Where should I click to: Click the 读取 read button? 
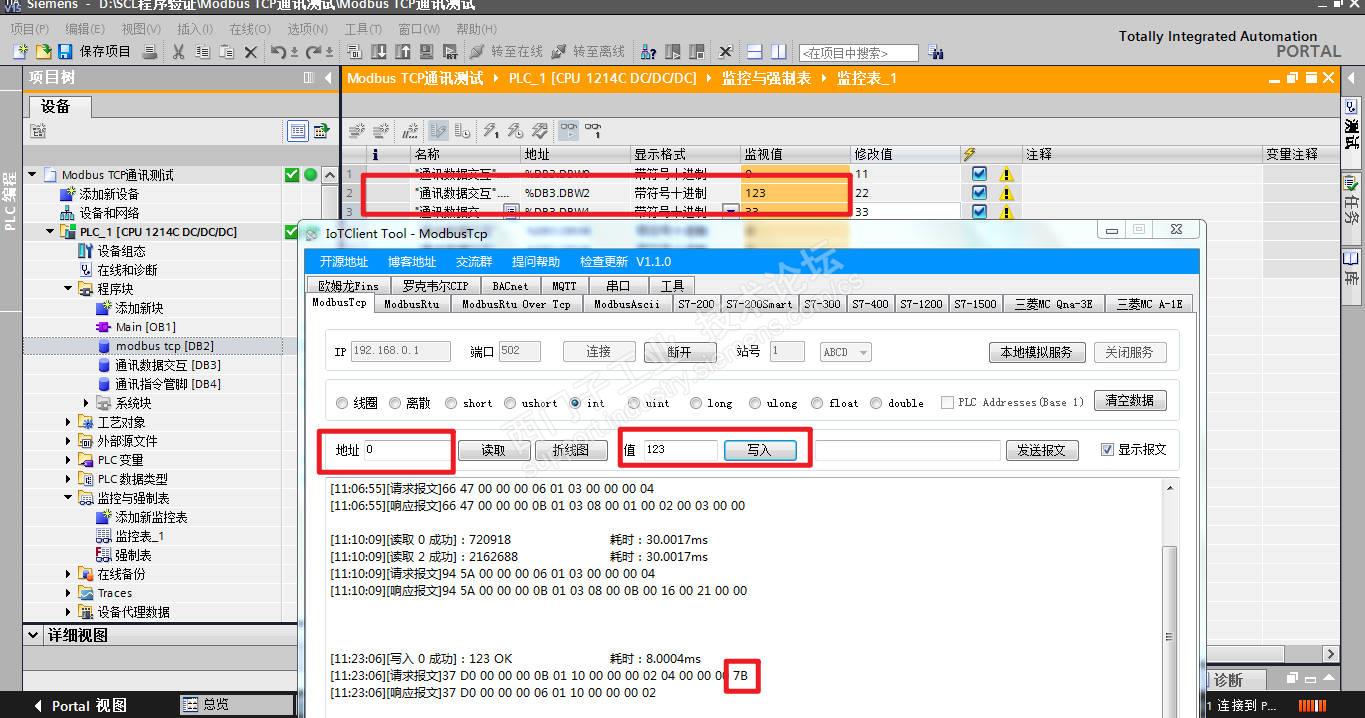point(493,451)
